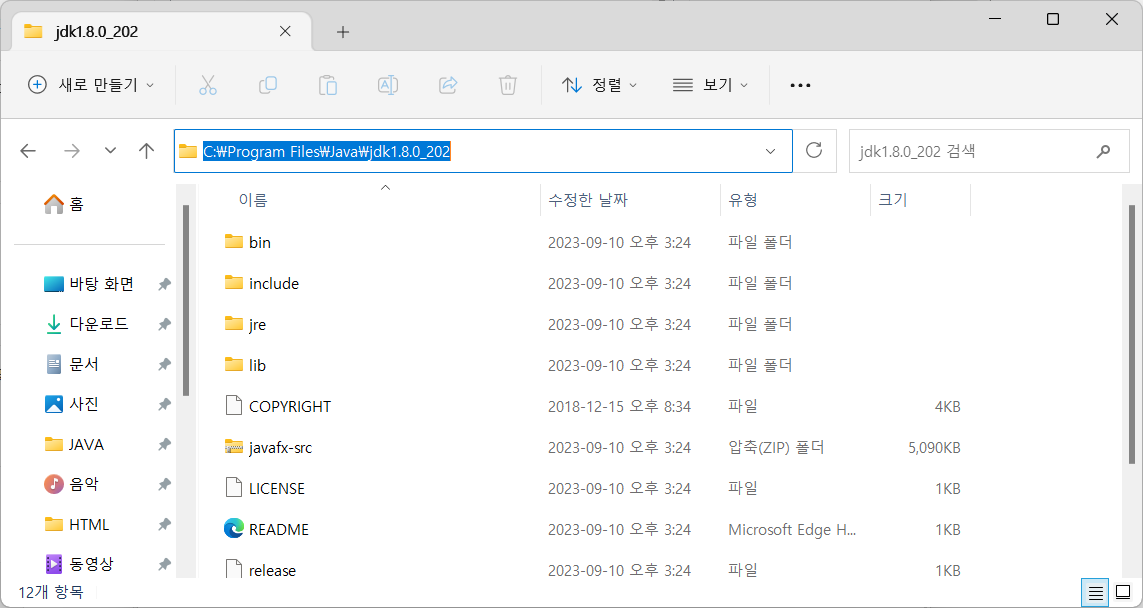This screenshot has width=1143, height=608.
Task: Click the jre folder icon
Action: 233,323
